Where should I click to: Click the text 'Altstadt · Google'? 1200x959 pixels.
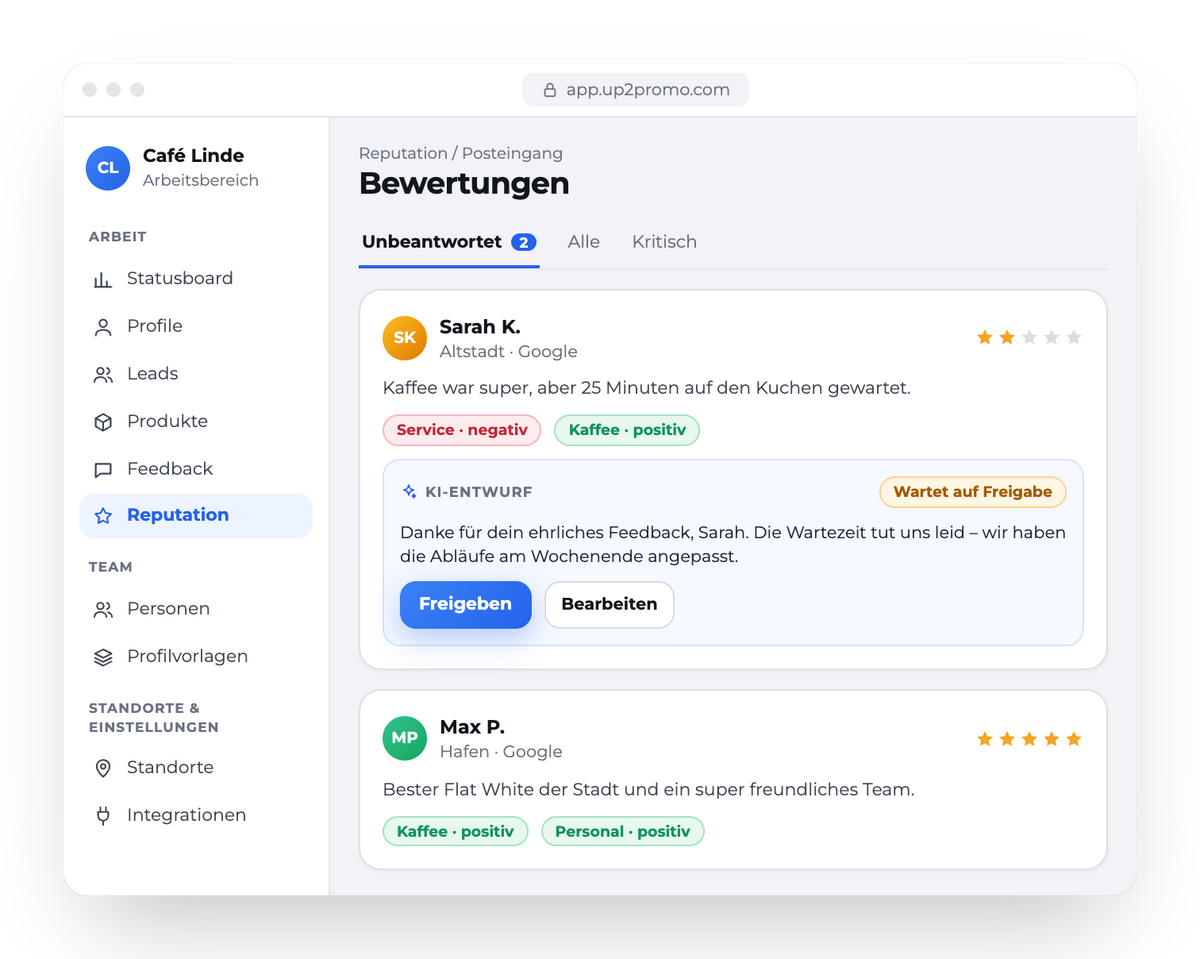point(509,351)
